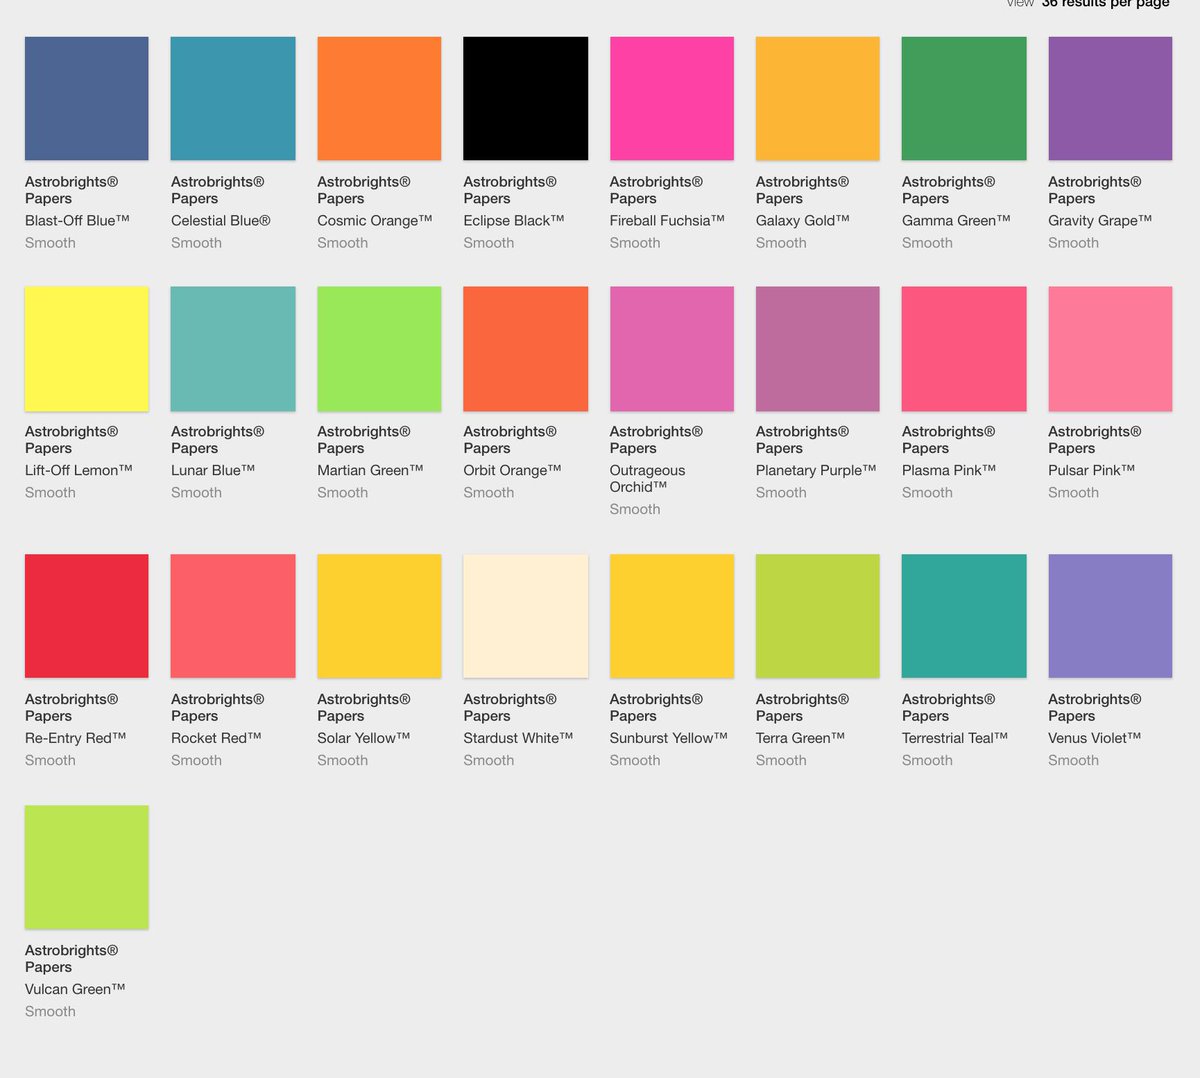Open the Eclipse Black™ product link
This screenshot has height=1078, width=1200.
514,220
